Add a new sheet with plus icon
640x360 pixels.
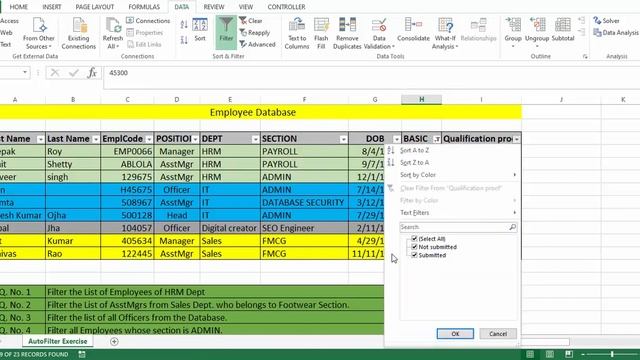pos(114,341)
